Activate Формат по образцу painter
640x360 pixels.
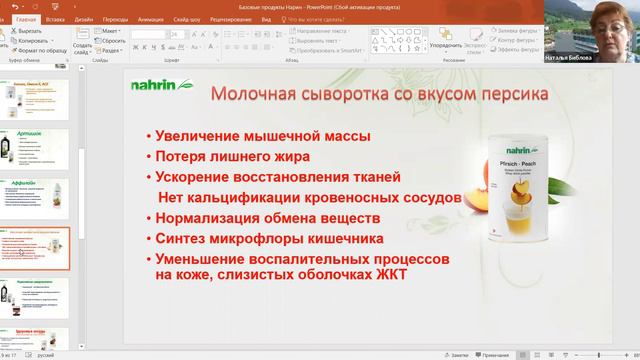[x=39, y=51]
